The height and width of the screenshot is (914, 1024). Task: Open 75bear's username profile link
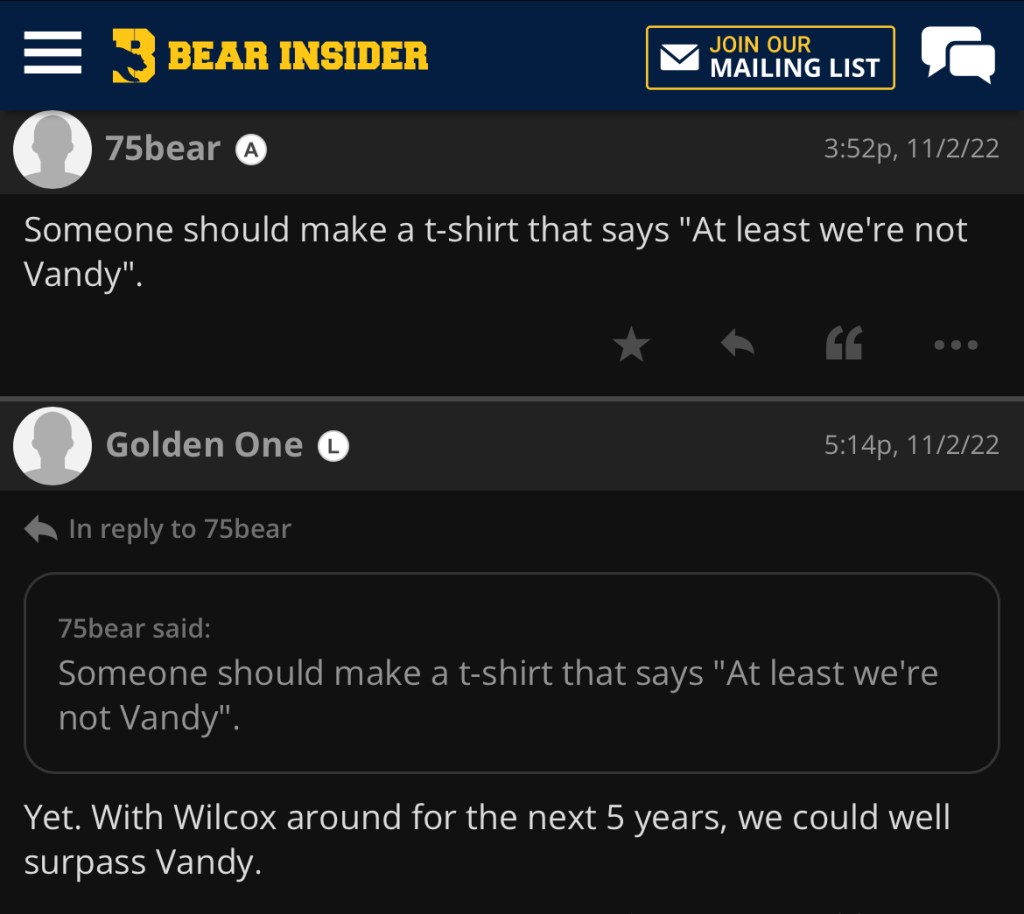pyautogui.click(x=163, y=149)
